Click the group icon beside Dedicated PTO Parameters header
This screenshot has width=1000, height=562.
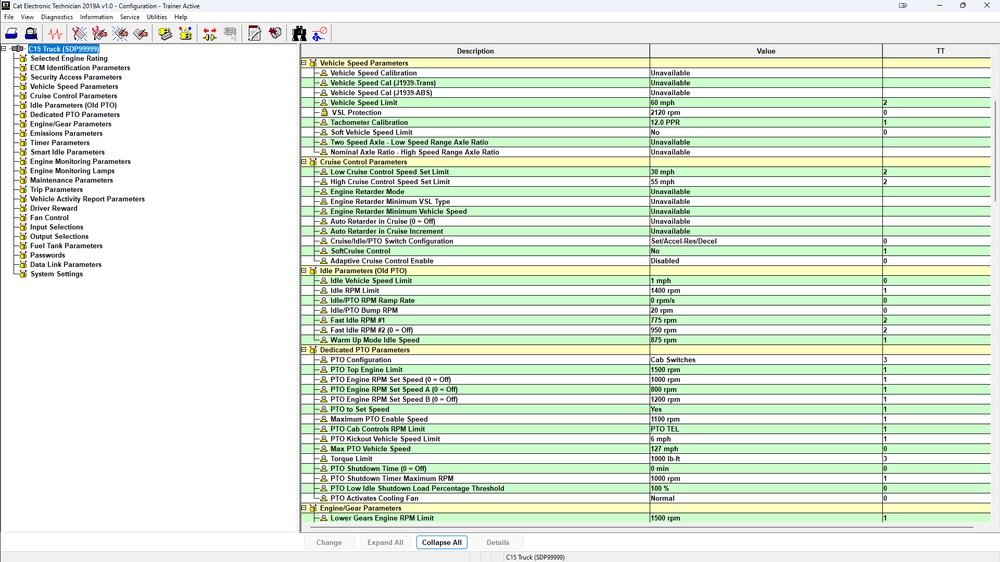(x=313, y=350)
